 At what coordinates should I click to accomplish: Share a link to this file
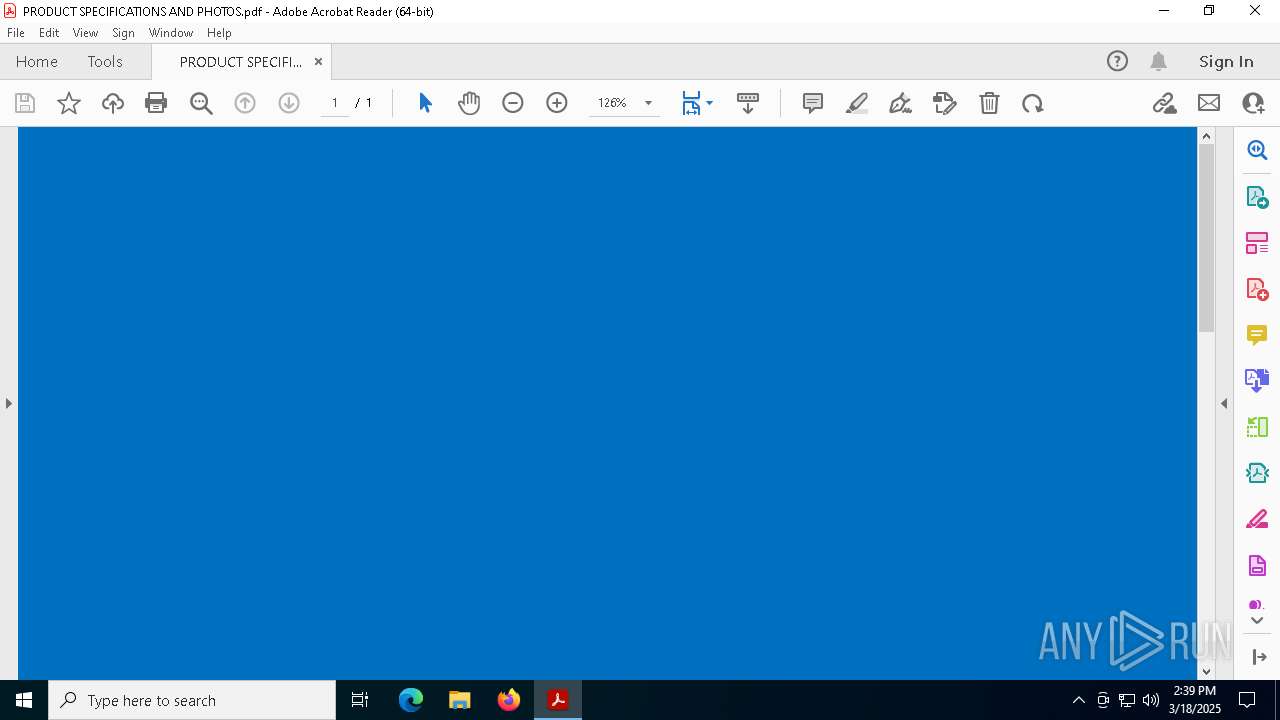click(x=1164, y=103)
